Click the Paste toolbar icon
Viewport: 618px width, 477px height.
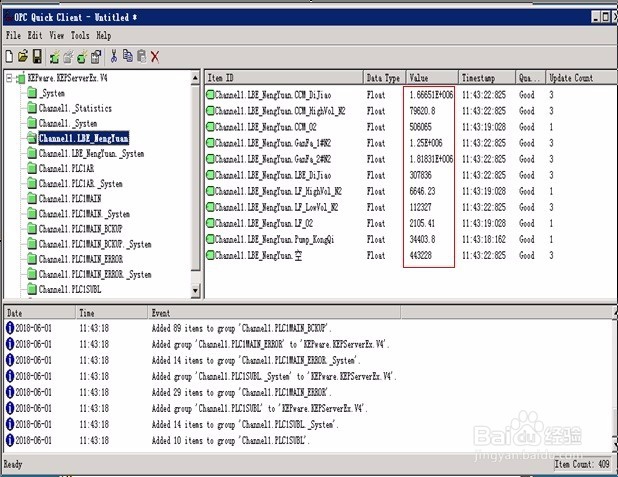141,56
